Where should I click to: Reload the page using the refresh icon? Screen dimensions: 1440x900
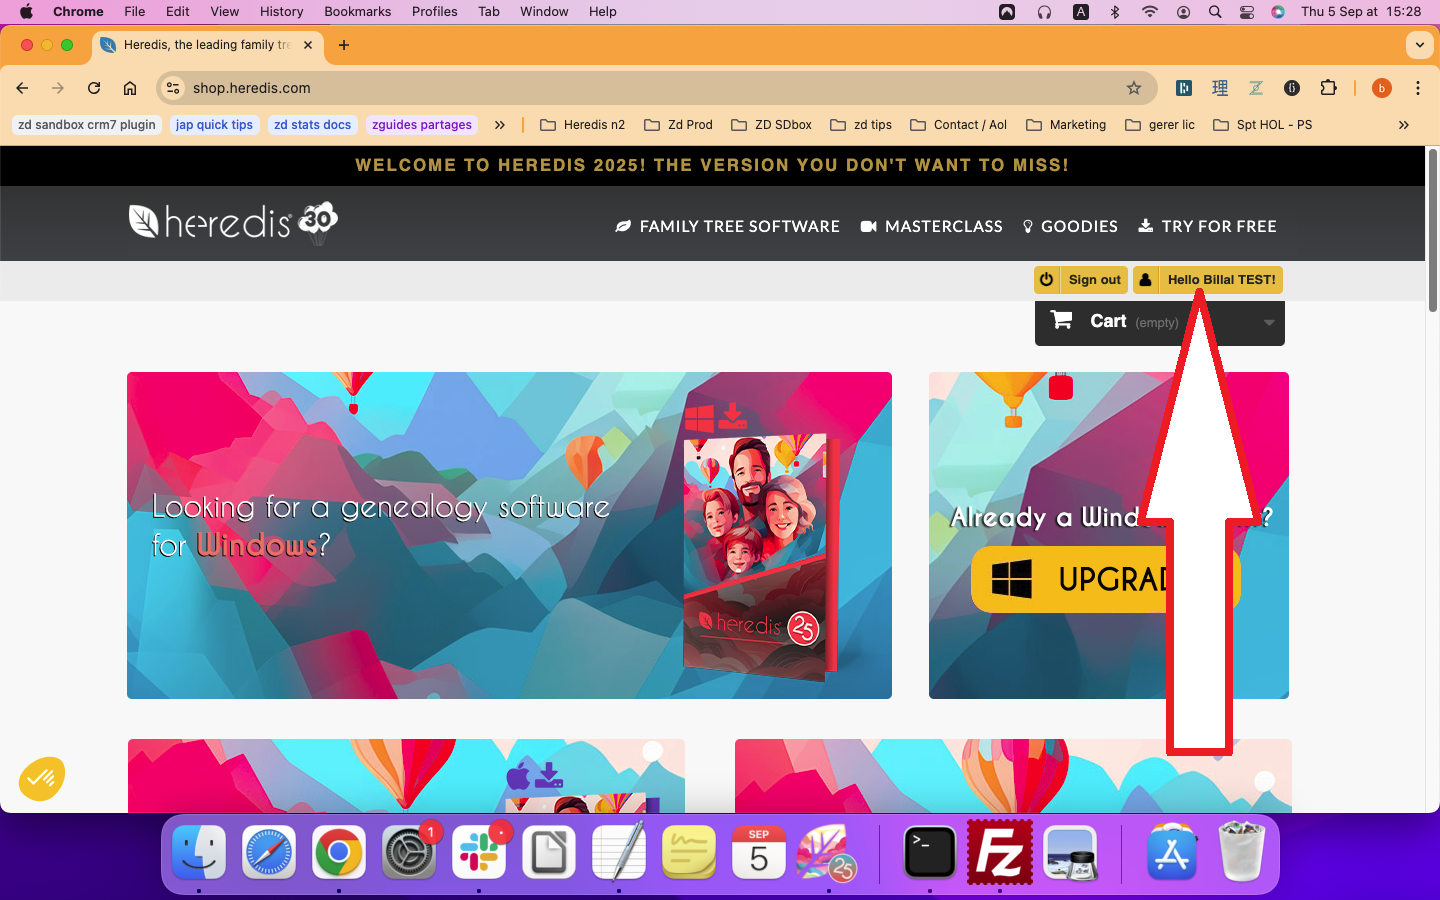(x=94, y=88)
